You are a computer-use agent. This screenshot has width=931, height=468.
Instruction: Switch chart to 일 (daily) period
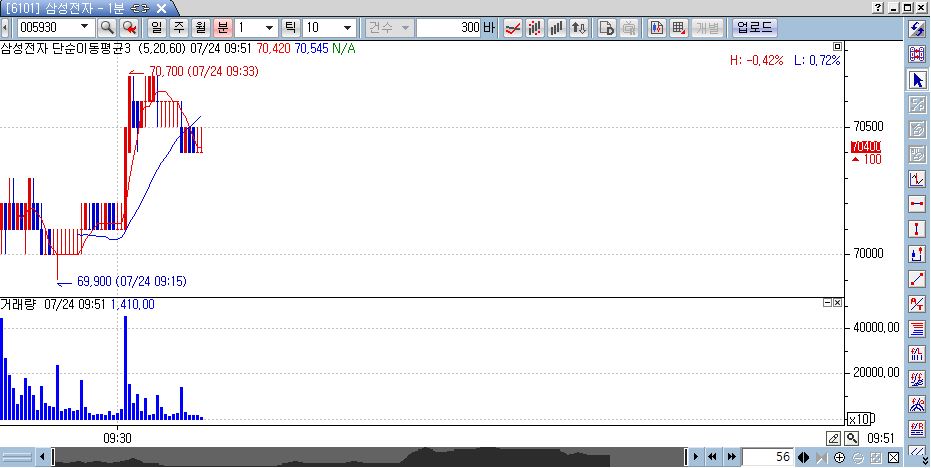click(x=157, y=27)
